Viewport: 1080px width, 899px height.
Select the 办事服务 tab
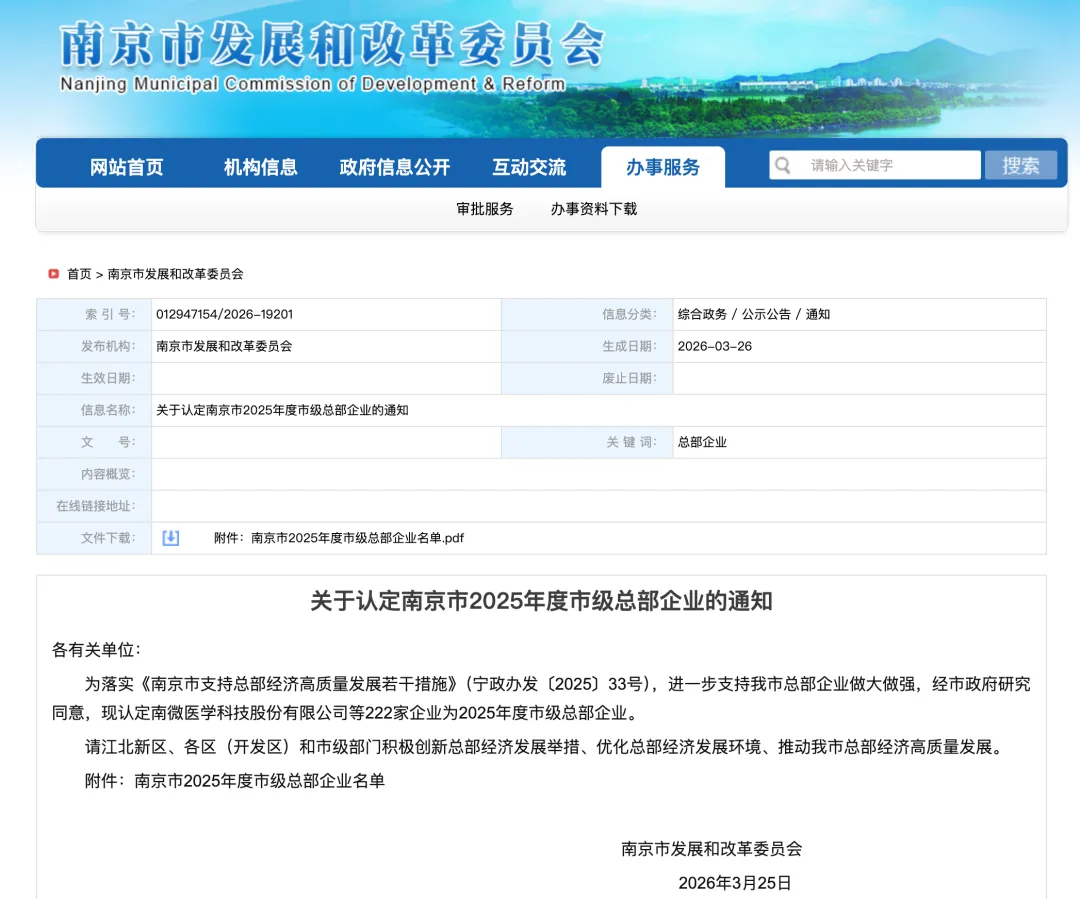[x=663, y=167]
